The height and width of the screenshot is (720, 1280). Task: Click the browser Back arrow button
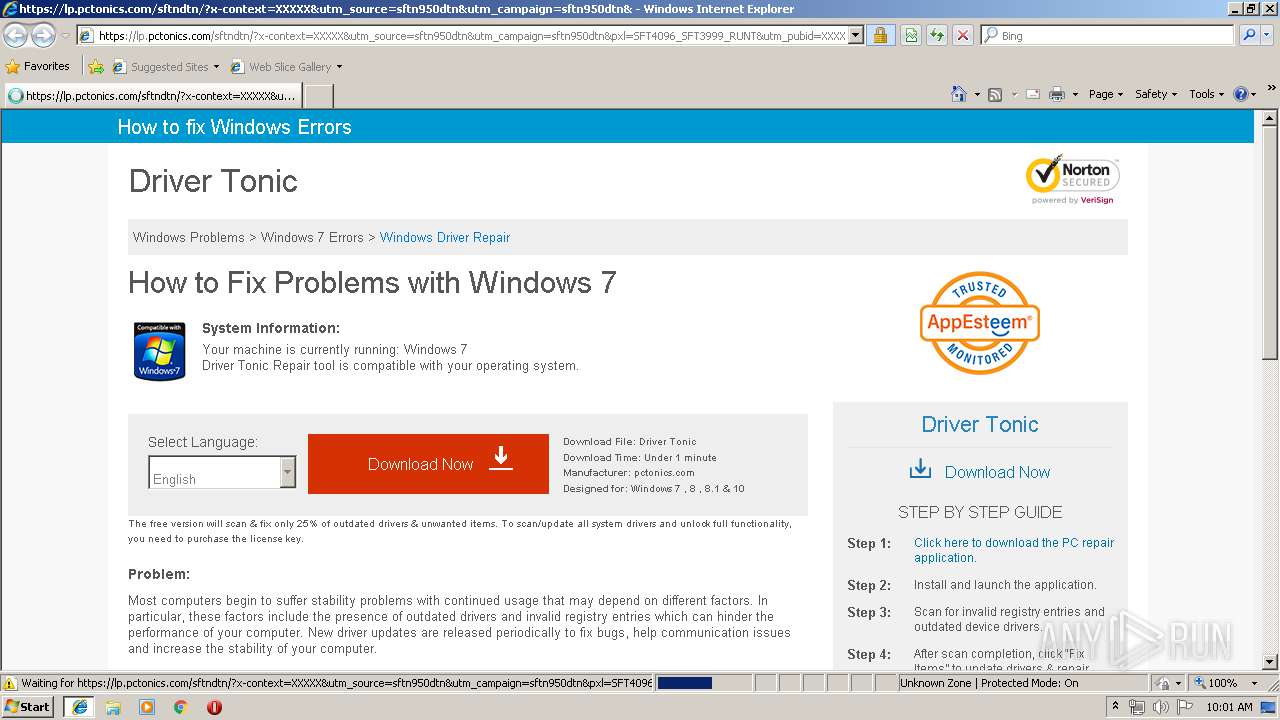(15, 35)
